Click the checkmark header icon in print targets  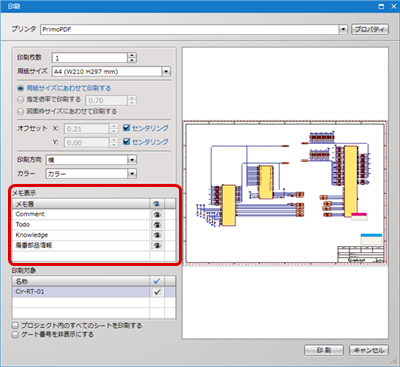click(x=157, y=281)
